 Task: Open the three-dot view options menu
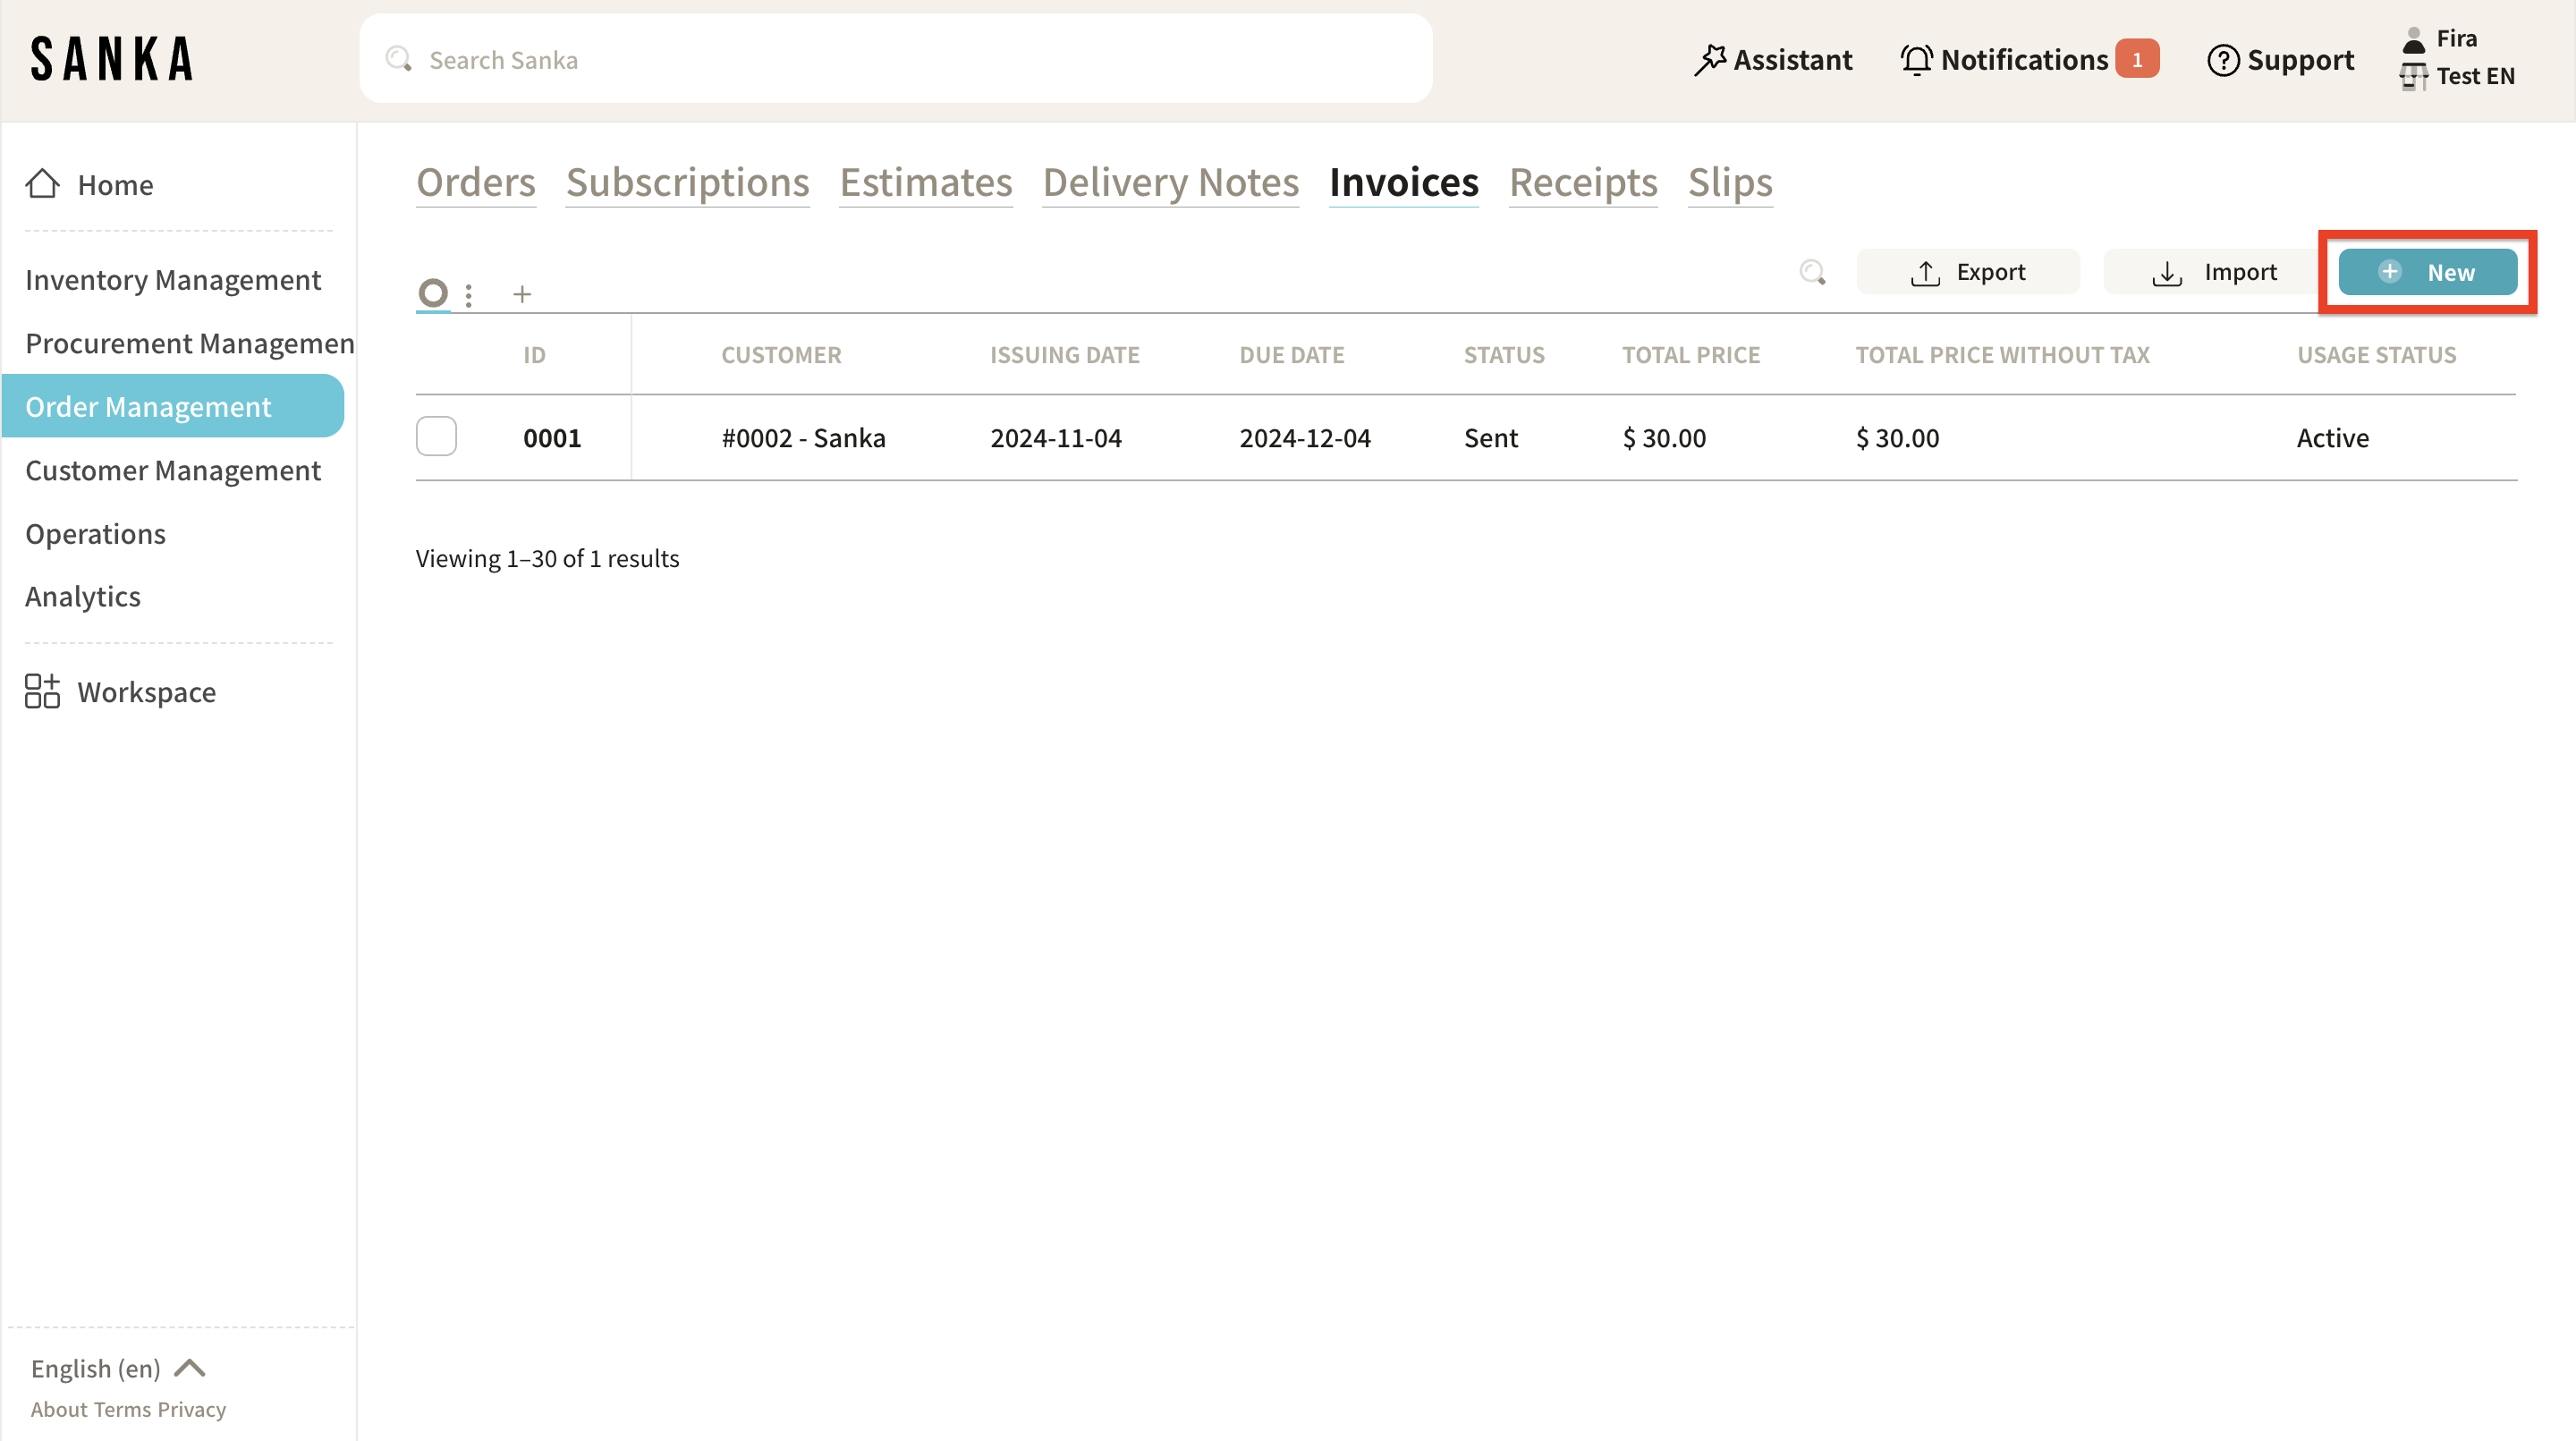click(469, 294)
